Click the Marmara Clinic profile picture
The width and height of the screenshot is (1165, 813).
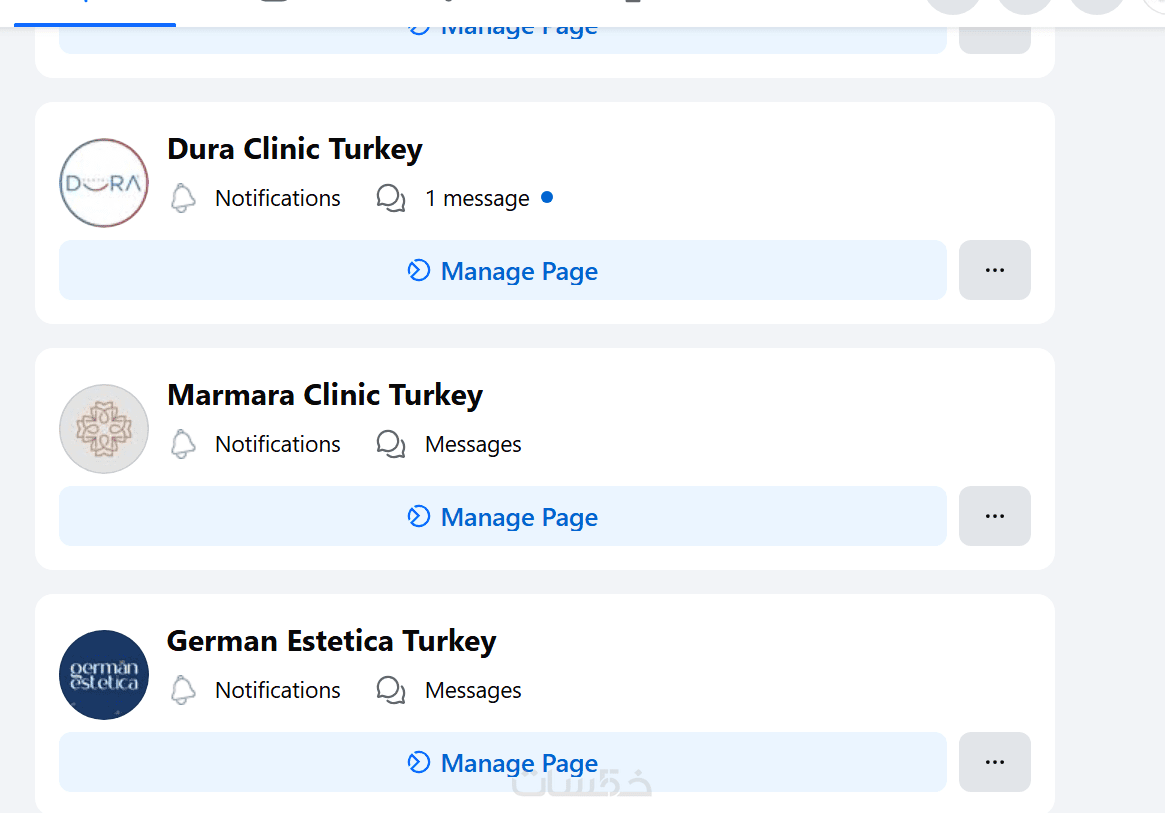pyautogui.click(x=104, y=429)
